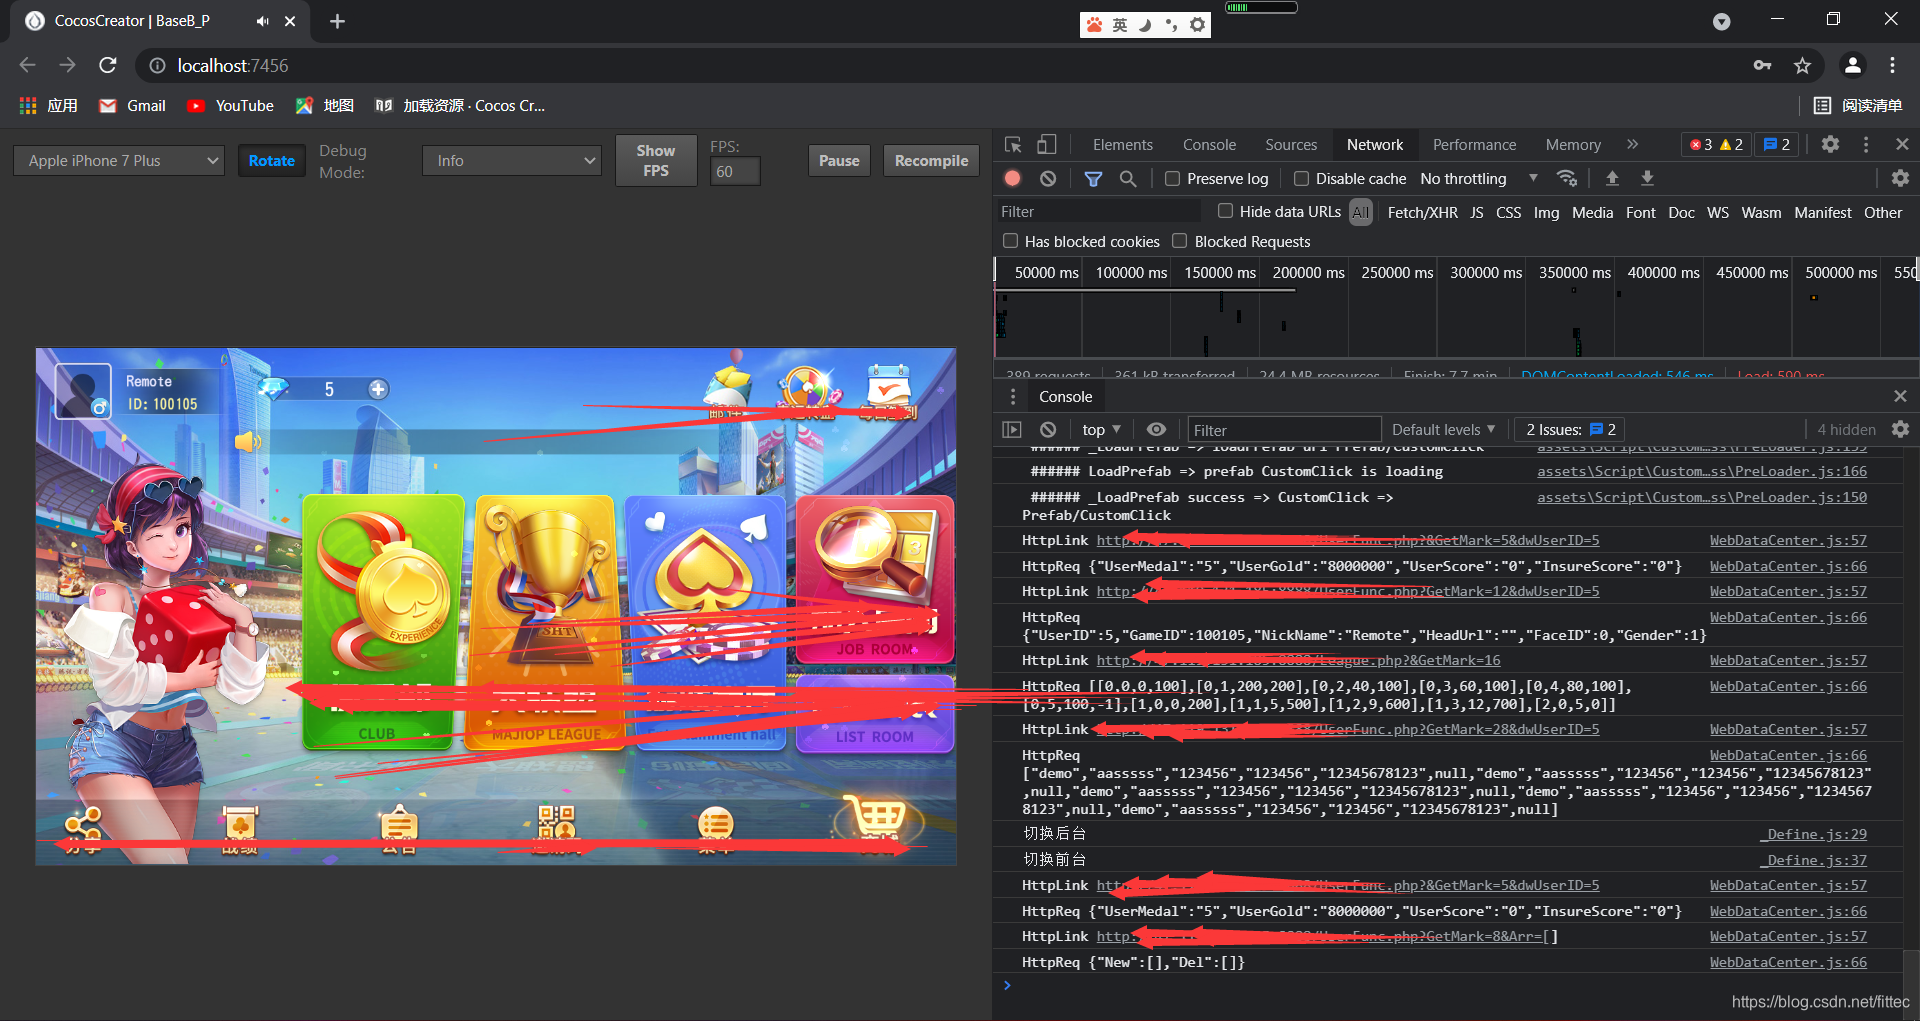The image size is (1920, 1021).
Task: Open Apple iPhone 7 Plus device dropdown
Action: click(x=118, y=160)
